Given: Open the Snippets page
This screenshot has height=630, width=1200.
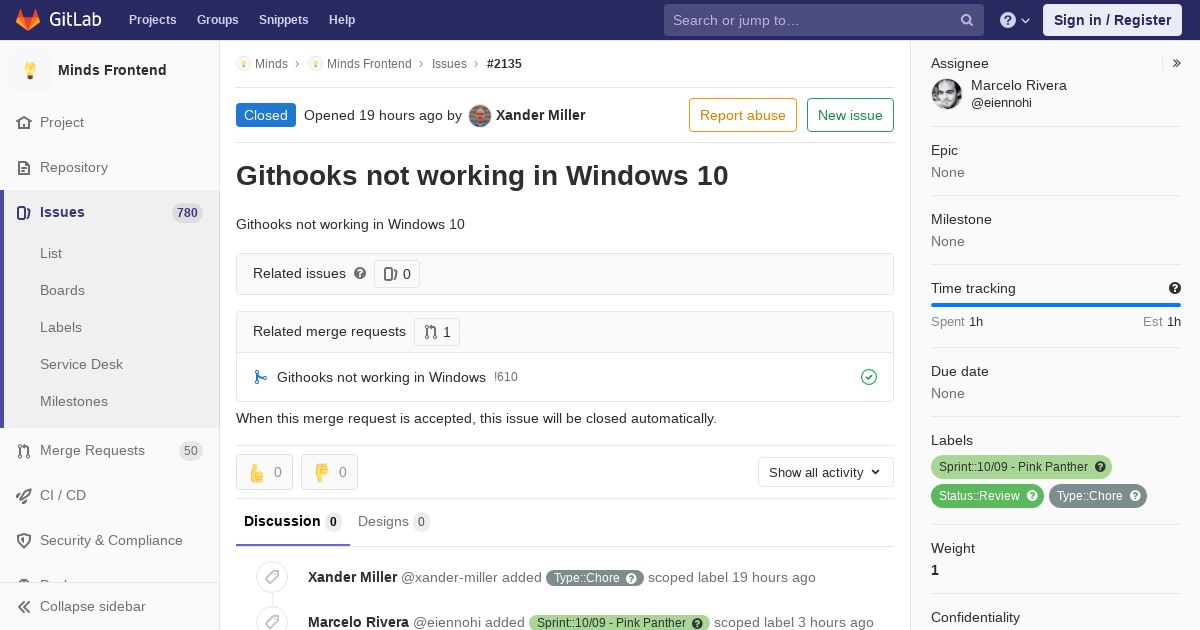Looking at the screenshot, I should pyautogui.click(x=284, y=20).
